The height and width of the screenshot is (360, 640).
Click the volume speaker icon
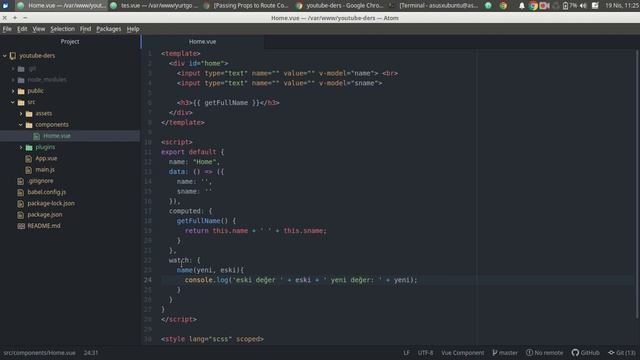(x=583, y=6)
